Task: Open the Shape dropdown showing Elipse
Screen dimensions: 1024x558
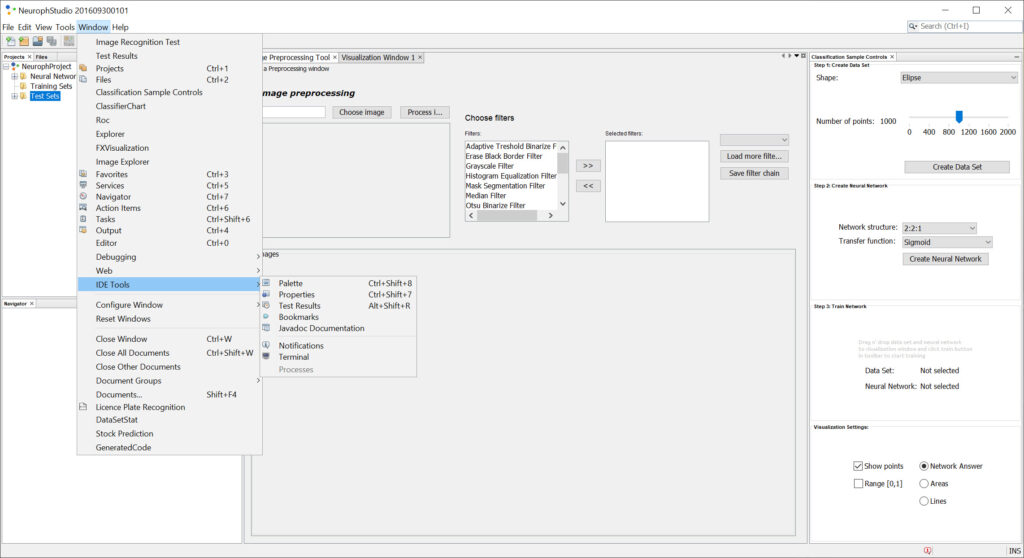Action: coord(959,78)
